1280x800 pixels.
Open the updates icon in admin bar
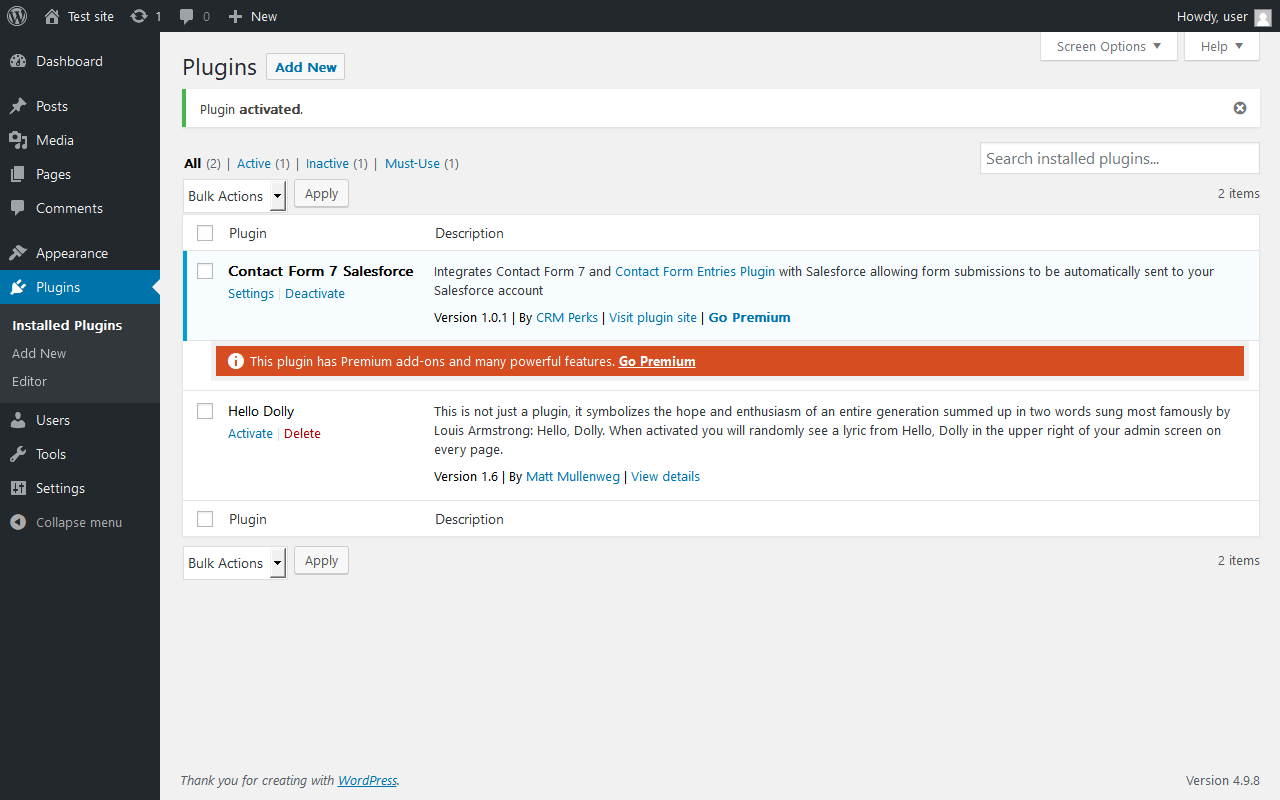click(x=139, y=16)
